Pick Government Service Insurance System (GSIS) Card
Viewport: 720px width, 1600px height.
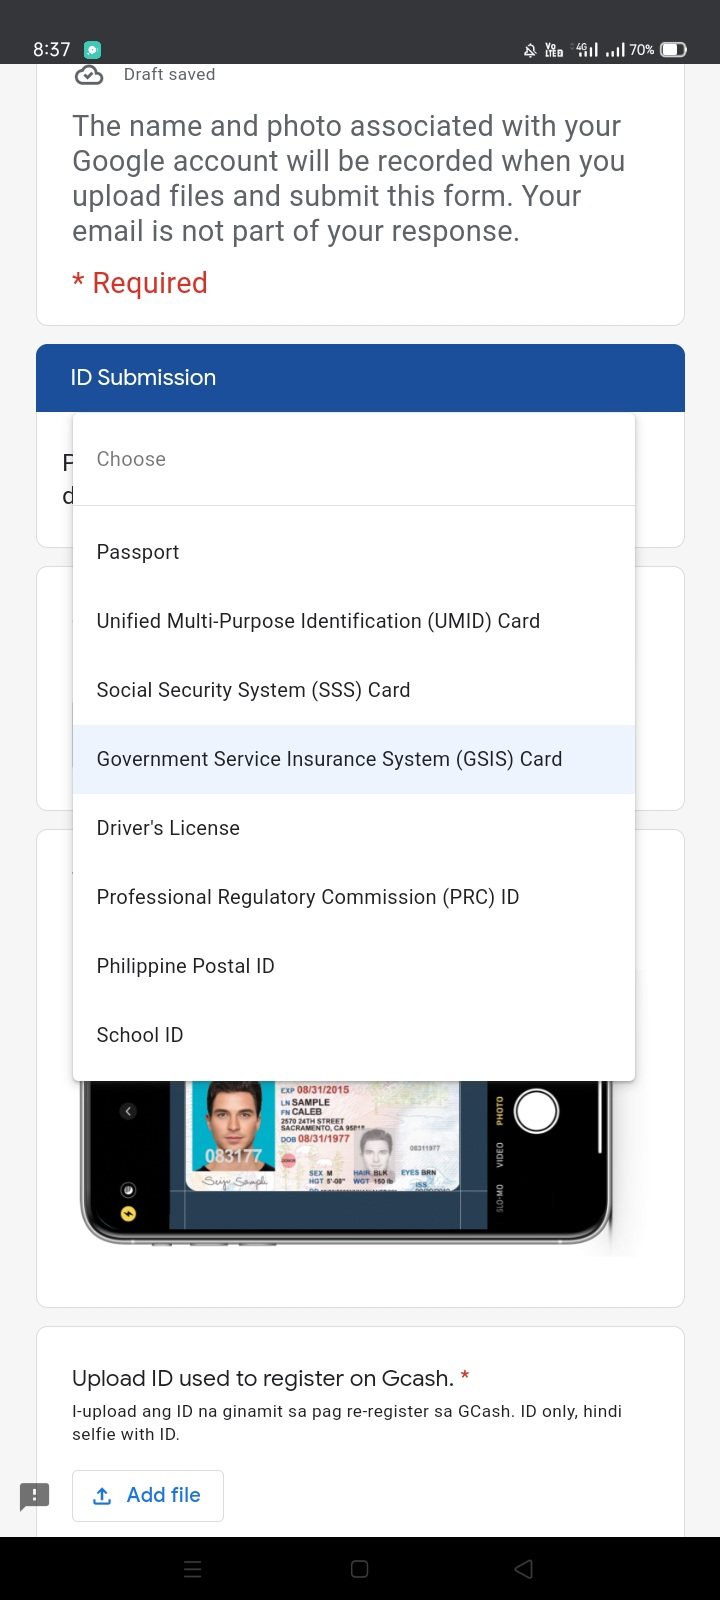(x=329, y=759)
